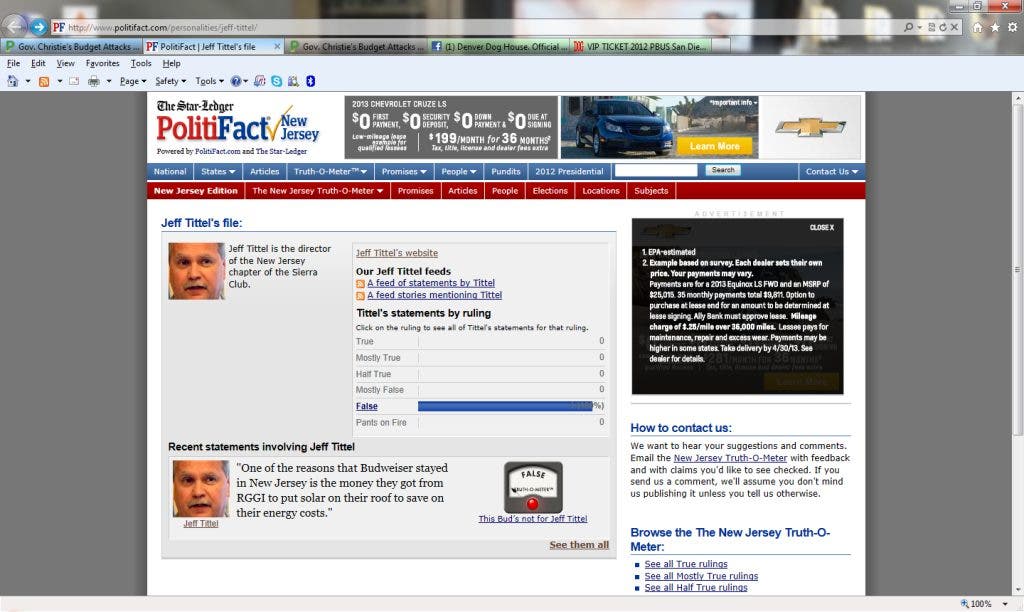Viewport: 1024px width, 612px height.
Task: Click the 'See them all' link
Action: click(579, 545)
